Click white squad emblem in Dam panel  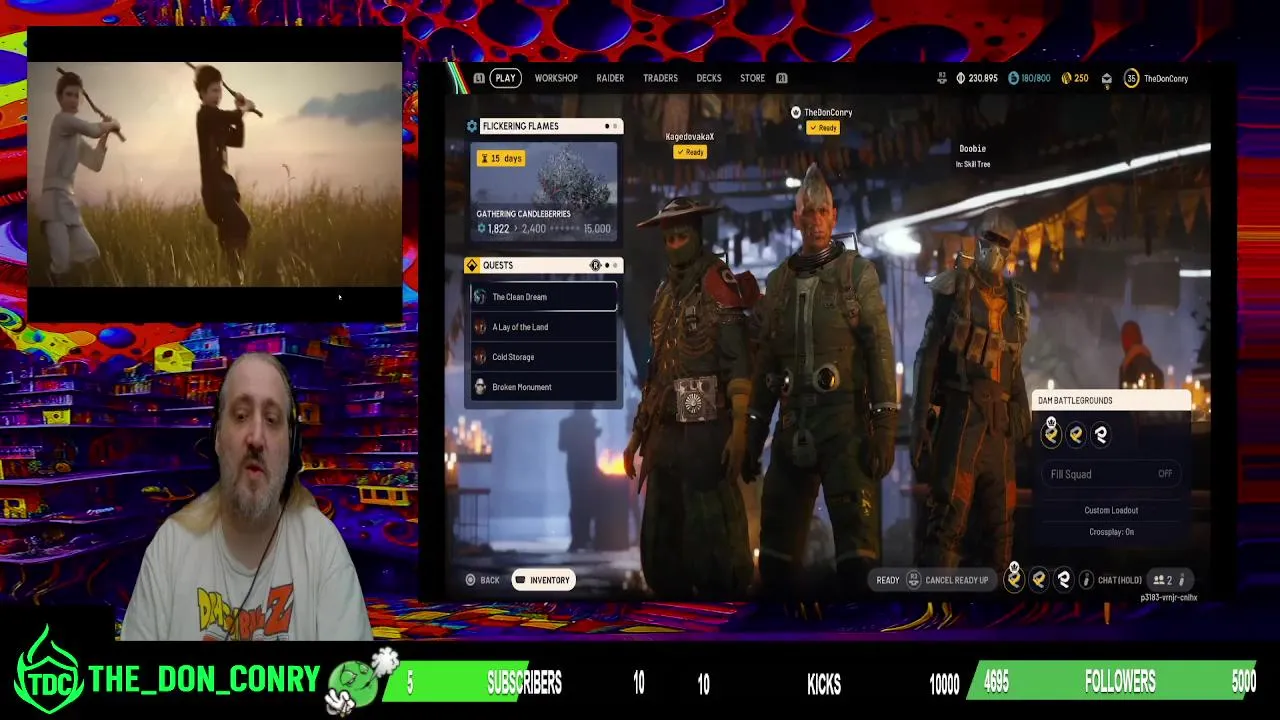point(1101,434)
